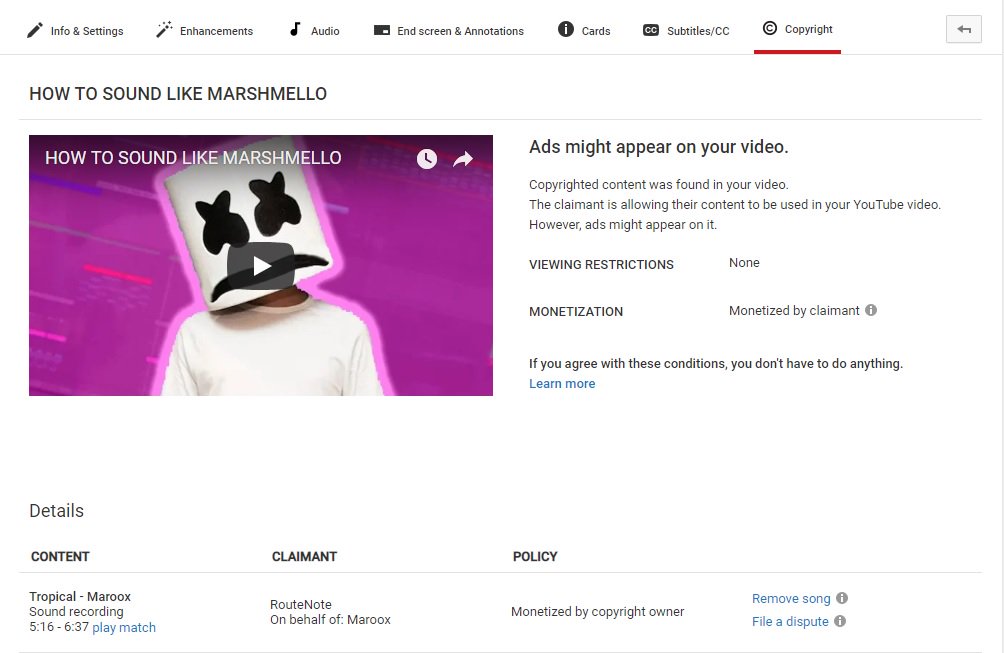Click 'Monetized by copyright owner' policy text
This screenshot has width=1004, height=653.
pos(597,611)
